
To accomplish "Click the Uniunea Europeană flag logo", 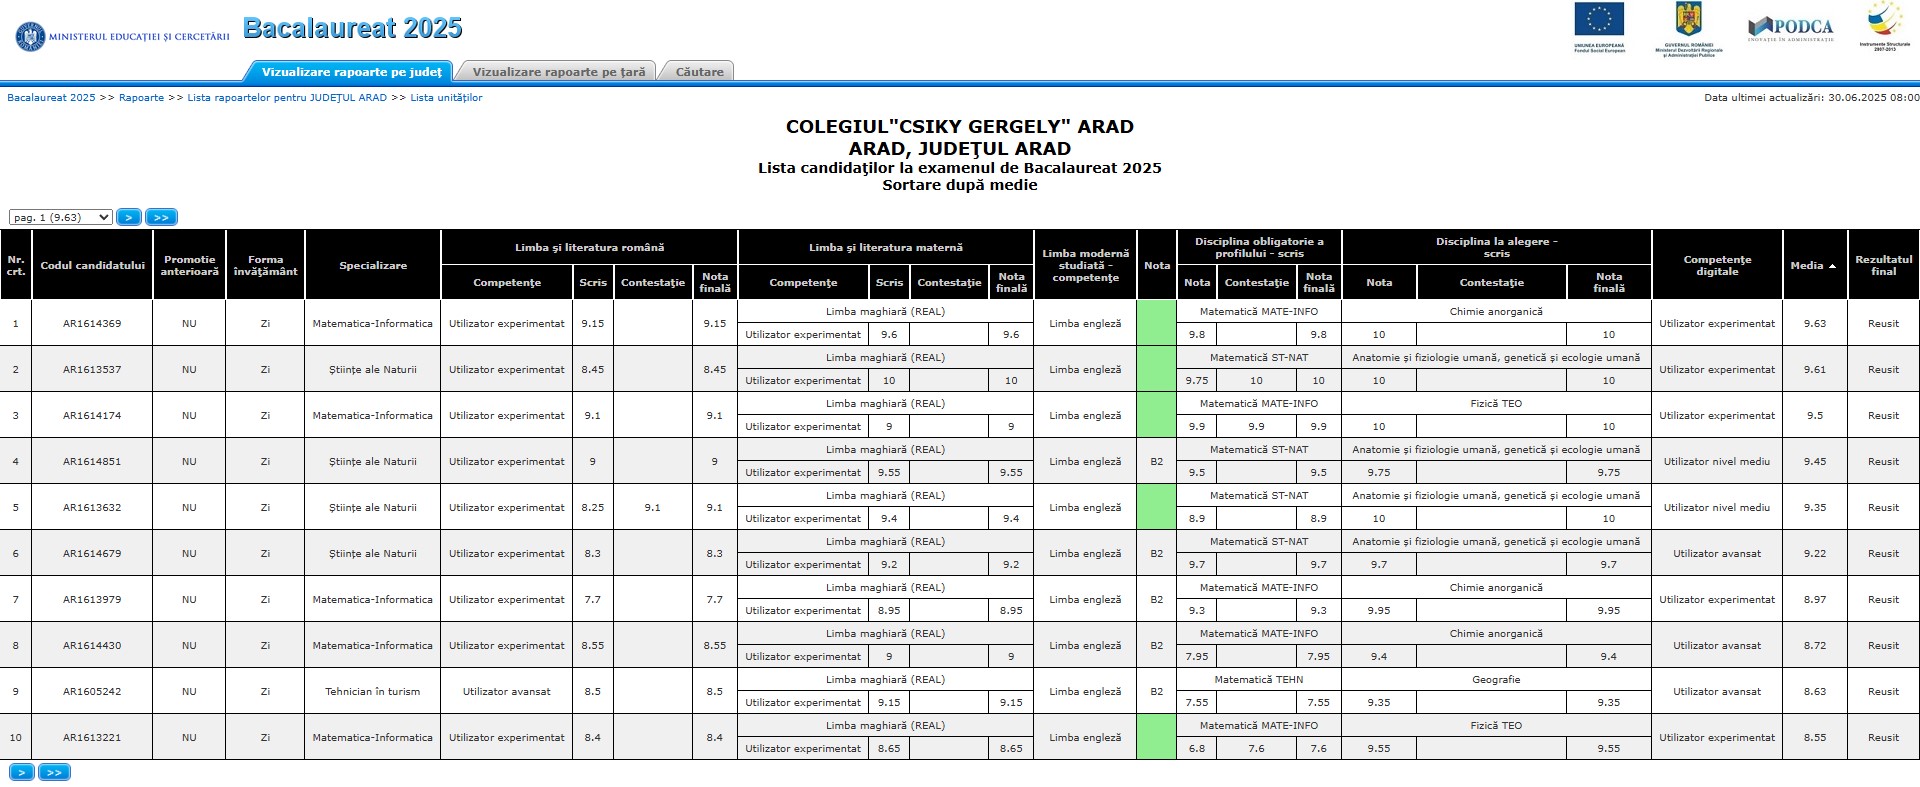I will (x=1599, y=27).
